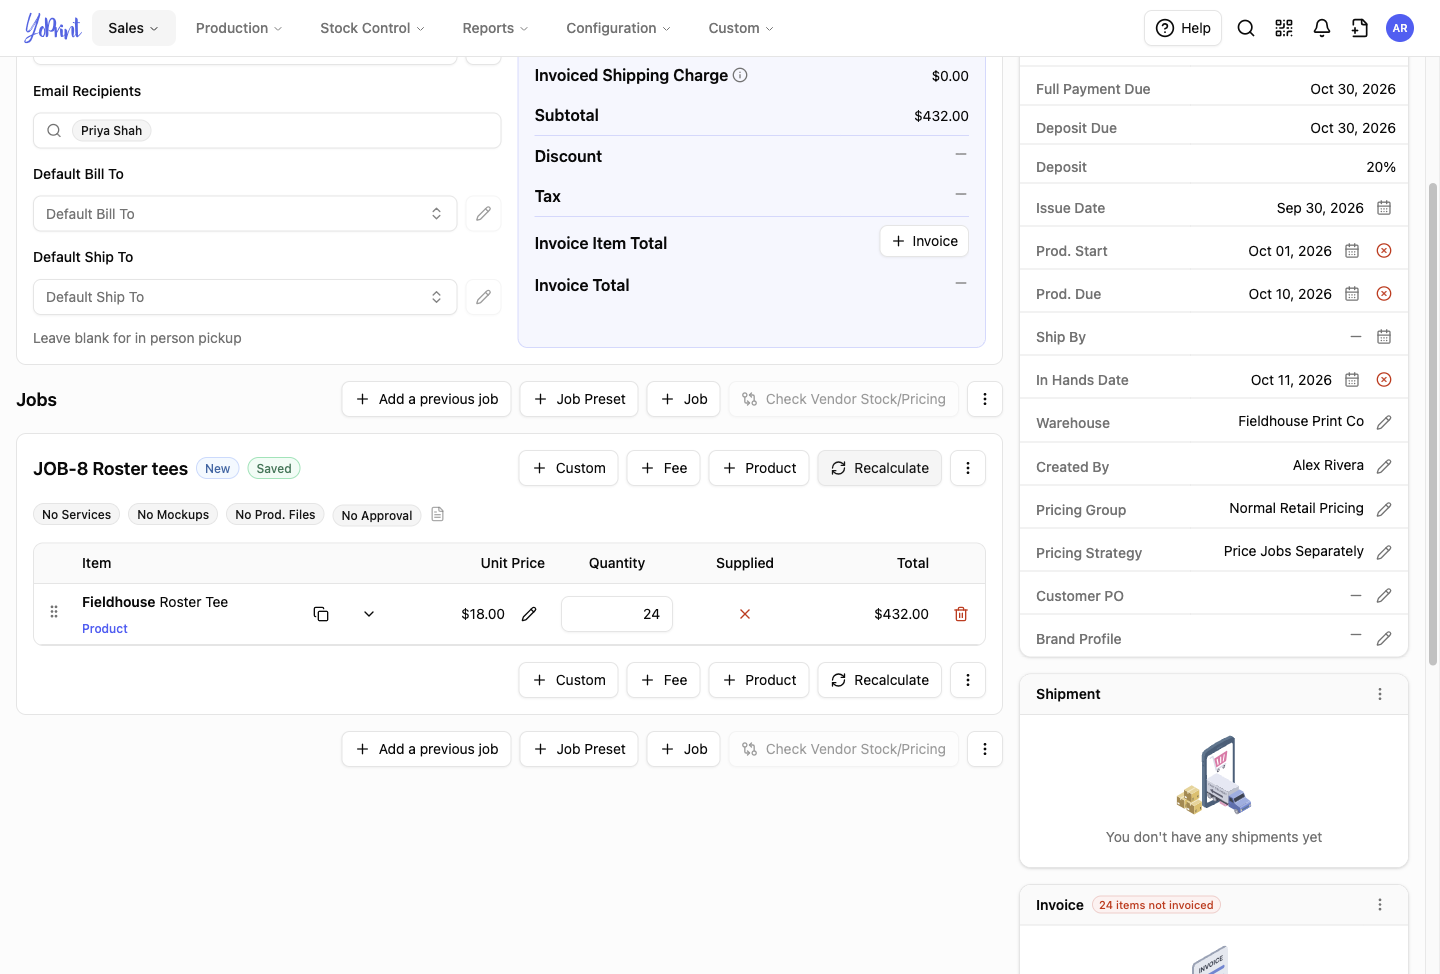
Task: Click the top Job Preset button
Action: [x=579, y=399]
